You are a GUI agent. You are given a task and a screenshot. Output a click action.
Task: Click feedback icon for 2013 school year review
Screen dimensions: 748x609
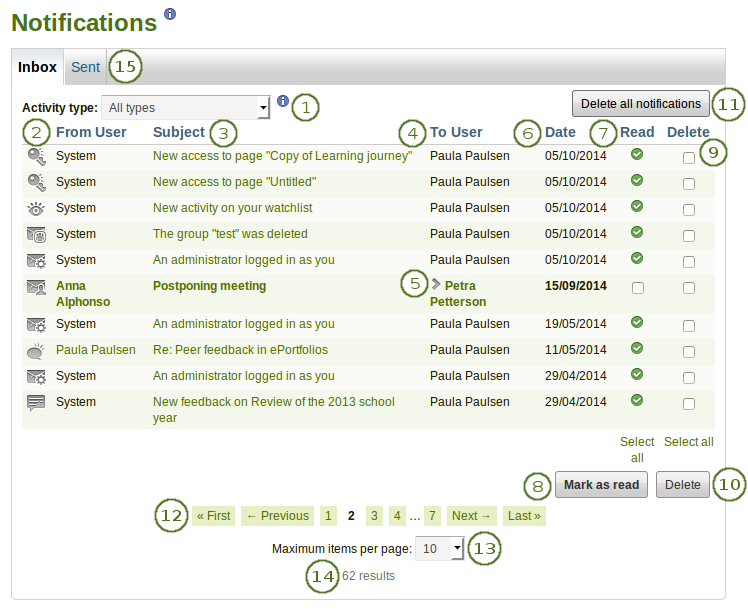pyautogui.click(x=36, y=403)
